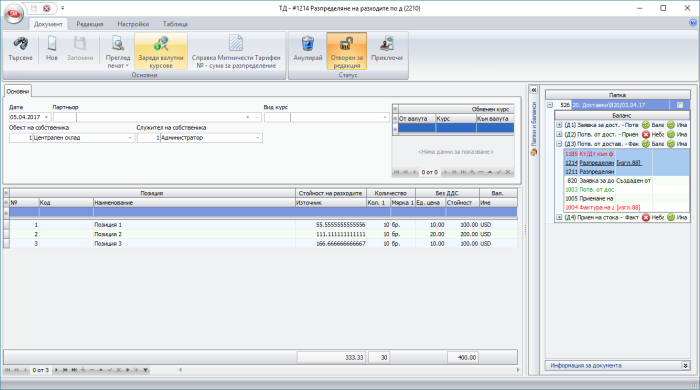
Task: Collapse the (Д3) Потв. от достав. node
Action: click(559, 144)
